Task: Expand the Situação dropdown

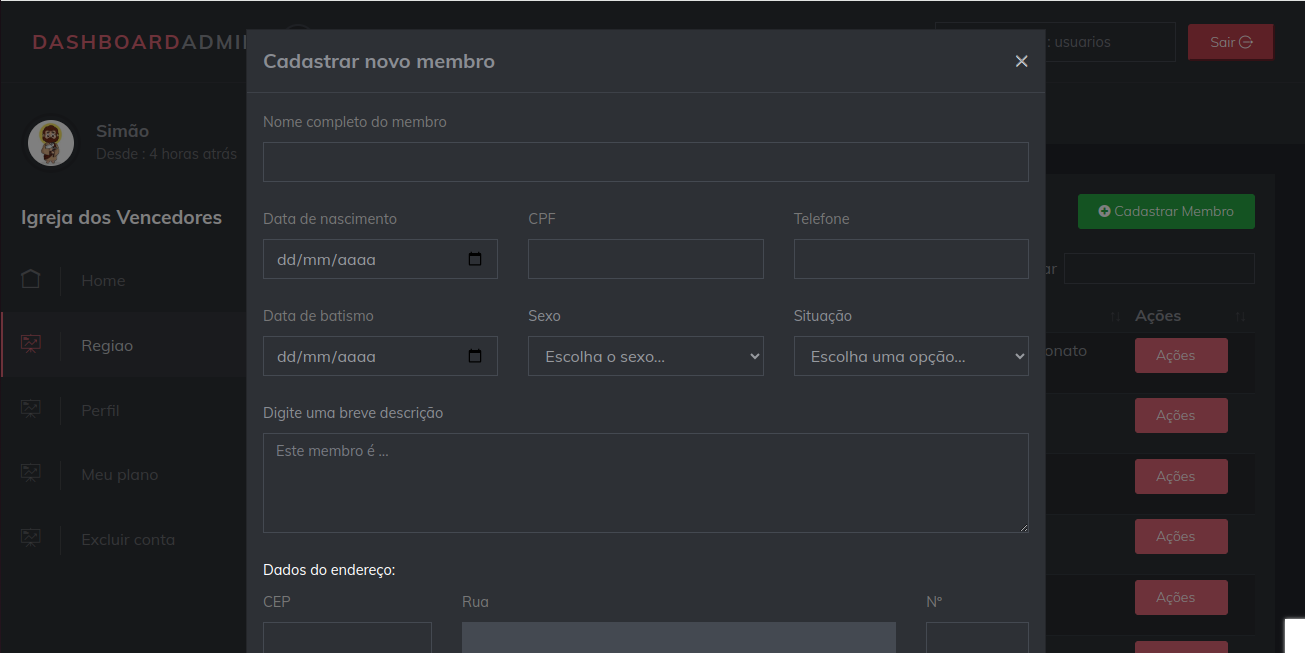Action: point(910,356)
